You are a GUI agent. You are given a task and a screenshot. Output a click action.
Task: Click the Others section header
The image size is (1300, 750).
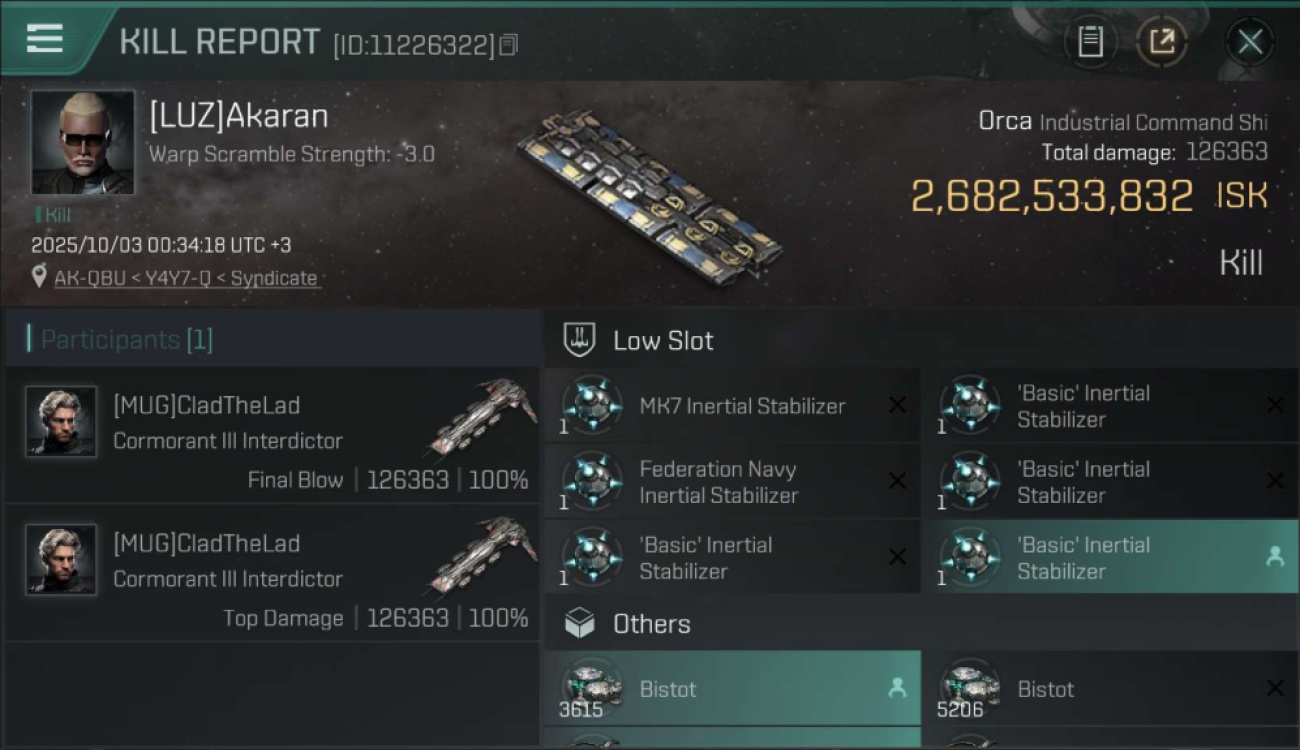(651, 624)
